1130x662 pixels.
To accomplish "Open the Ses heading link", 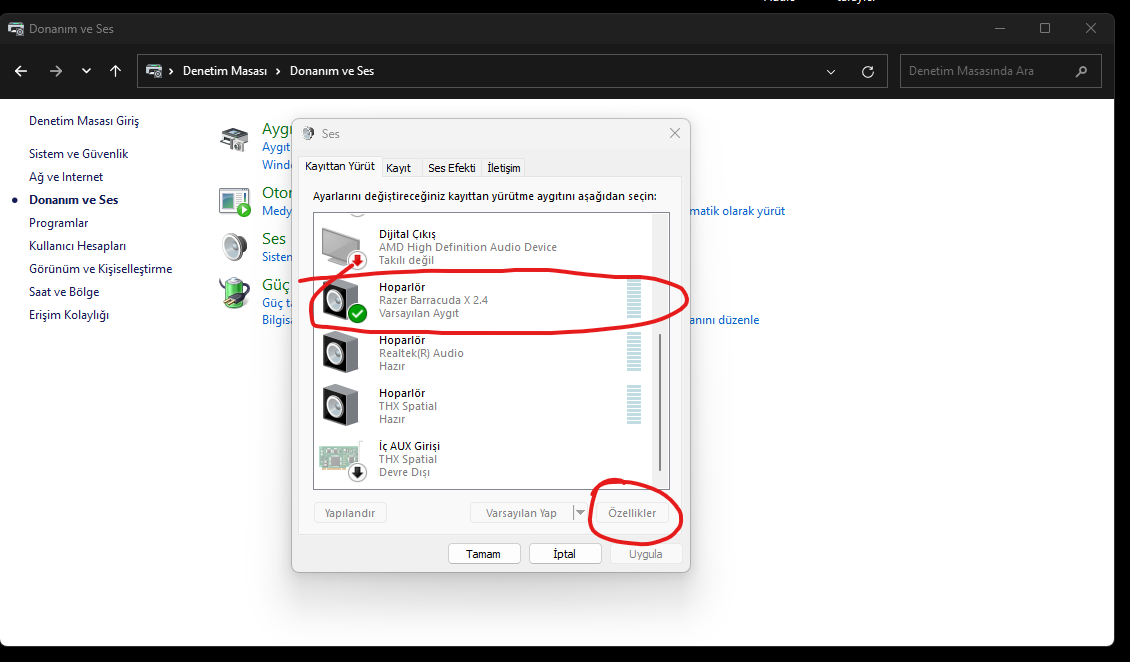I will pos(274,238).
